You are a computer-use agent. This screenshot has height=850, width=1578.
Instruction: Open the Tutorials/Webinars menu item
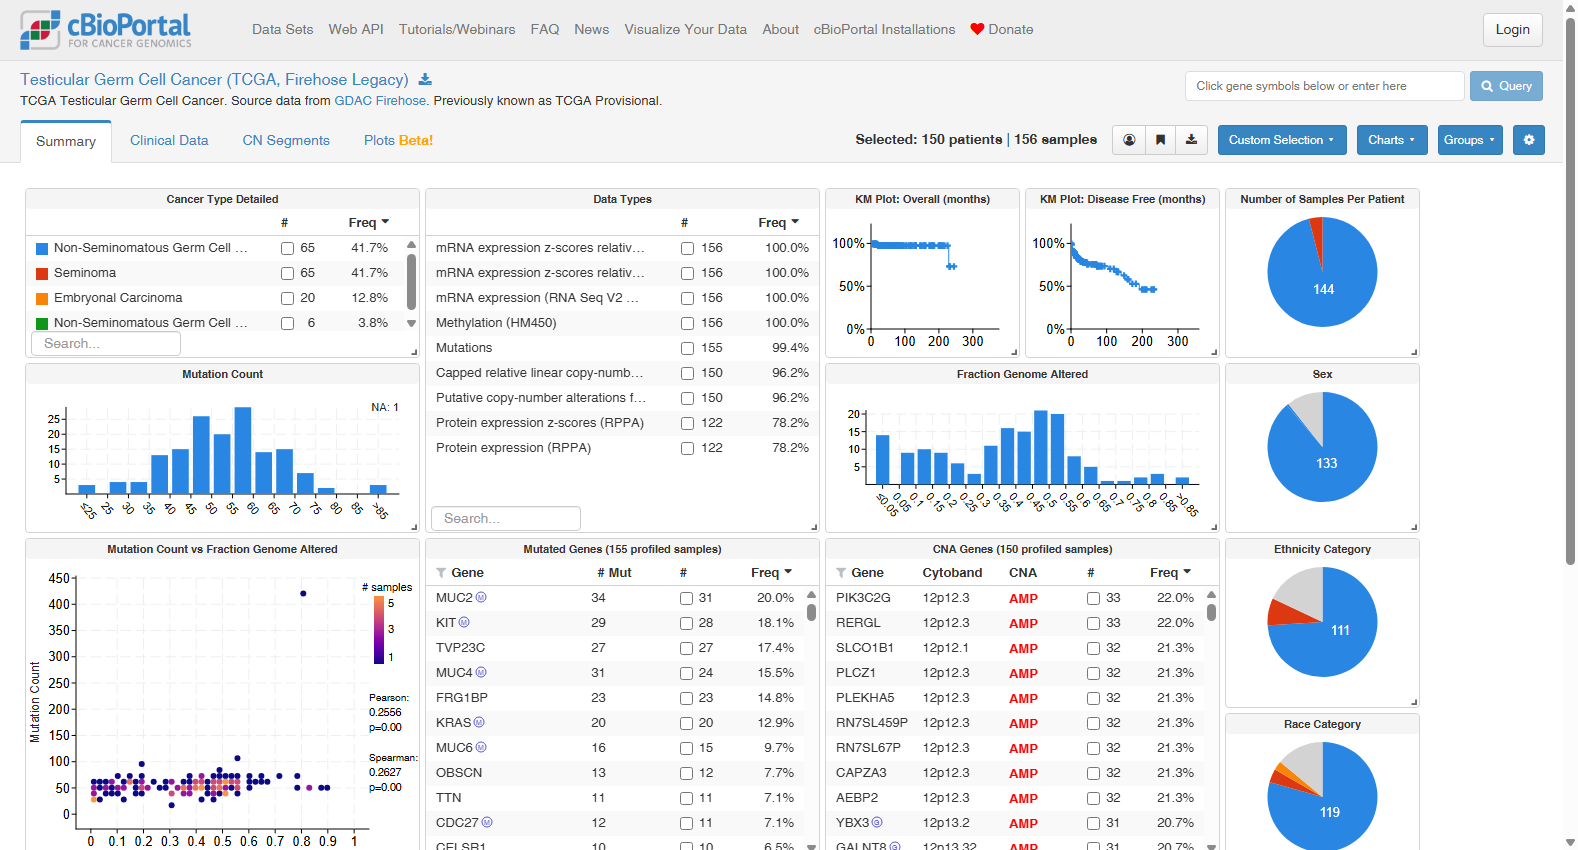457,30
